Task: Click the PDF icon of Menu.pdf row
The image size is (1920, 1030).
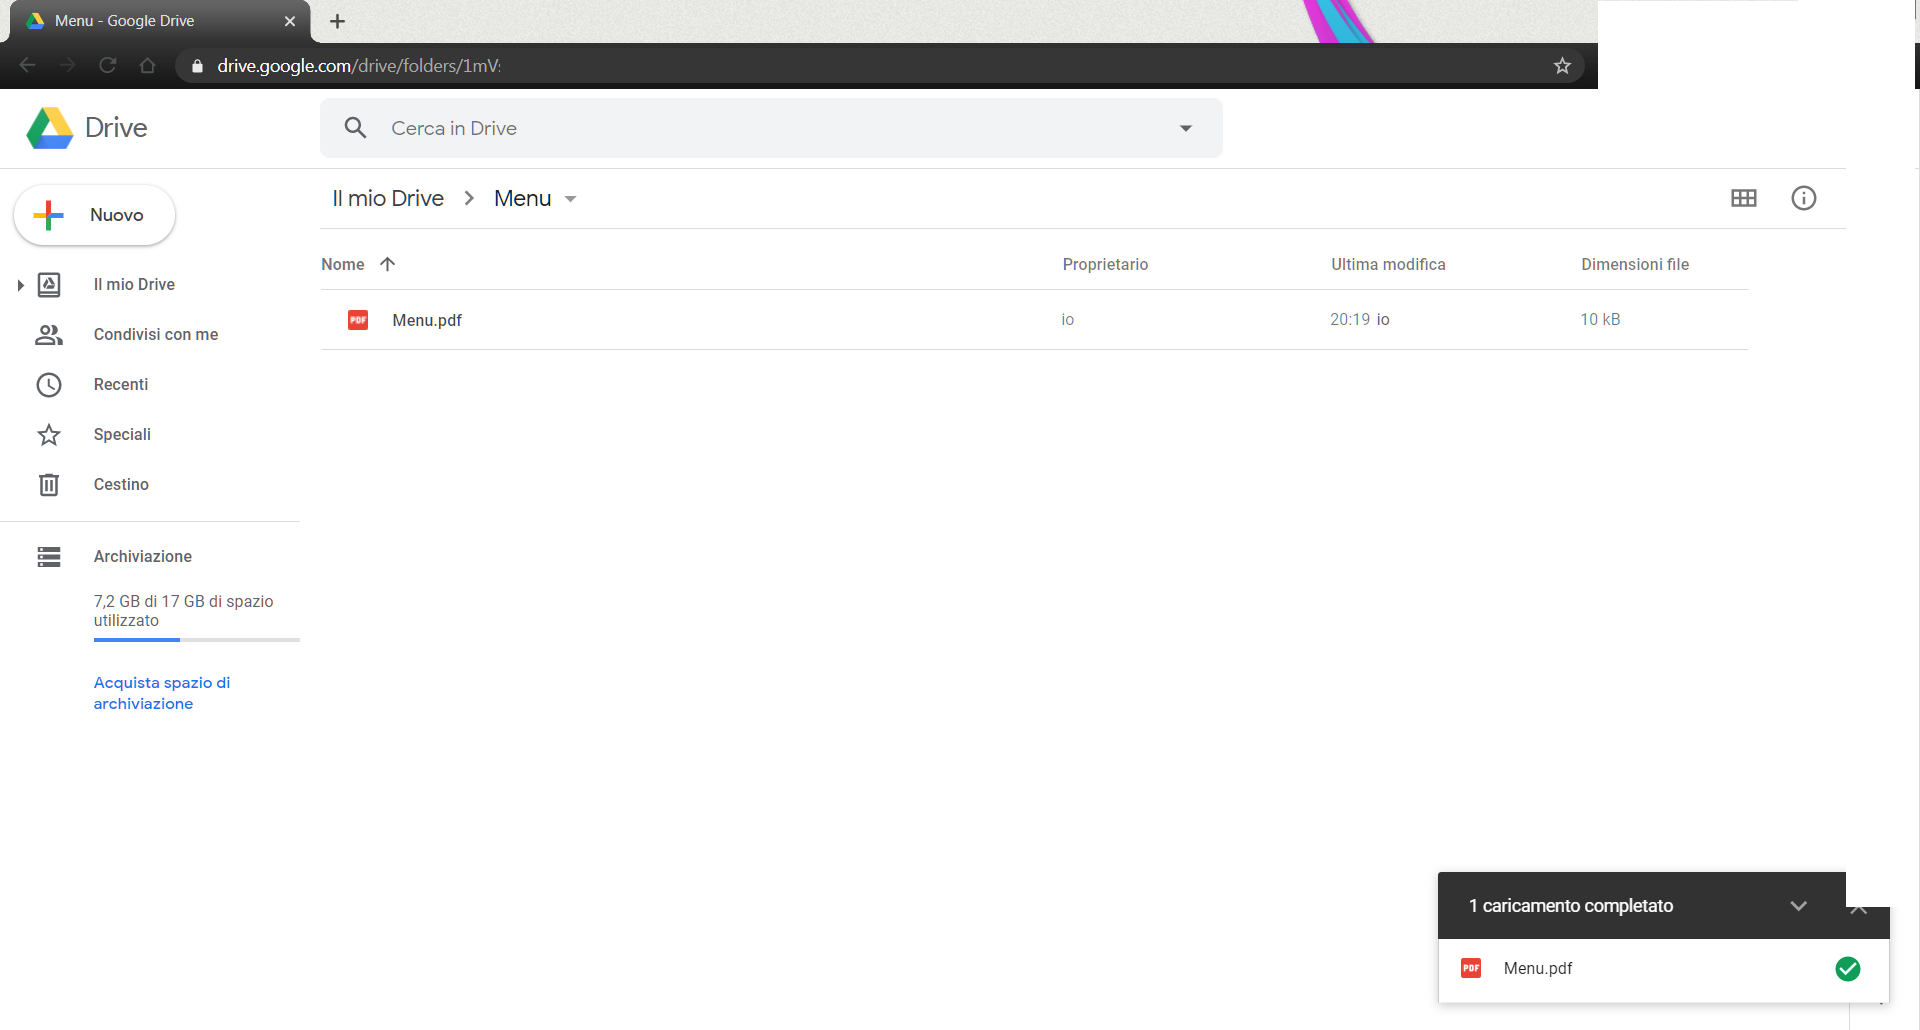Action: click(x=358, y=320)
